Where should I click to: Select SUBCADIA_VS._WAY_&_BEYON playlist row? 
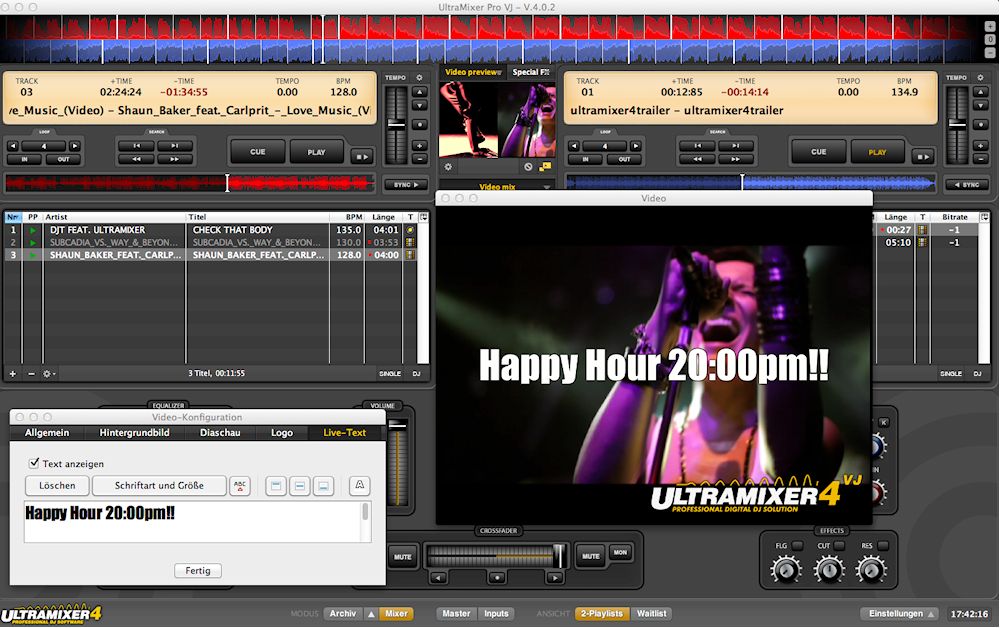[209, 242]
